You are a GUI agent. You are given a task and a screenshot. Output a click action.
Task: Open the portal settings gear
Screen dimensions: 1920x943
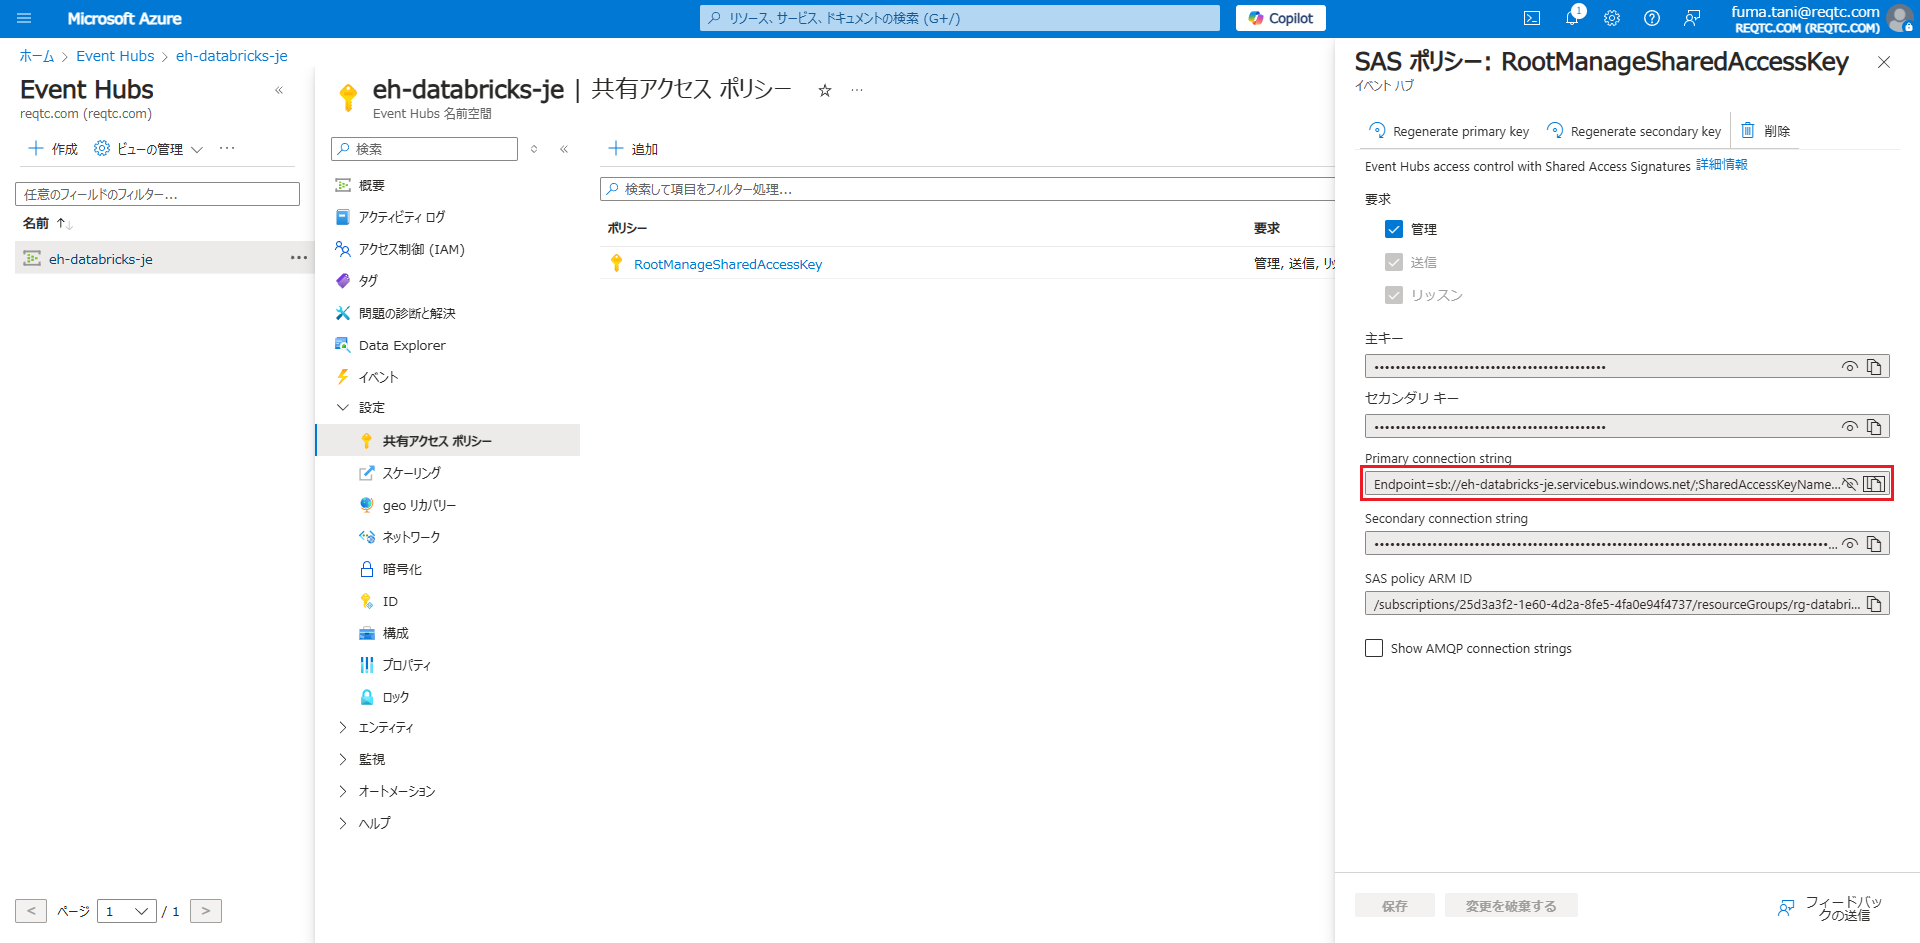1611,18
